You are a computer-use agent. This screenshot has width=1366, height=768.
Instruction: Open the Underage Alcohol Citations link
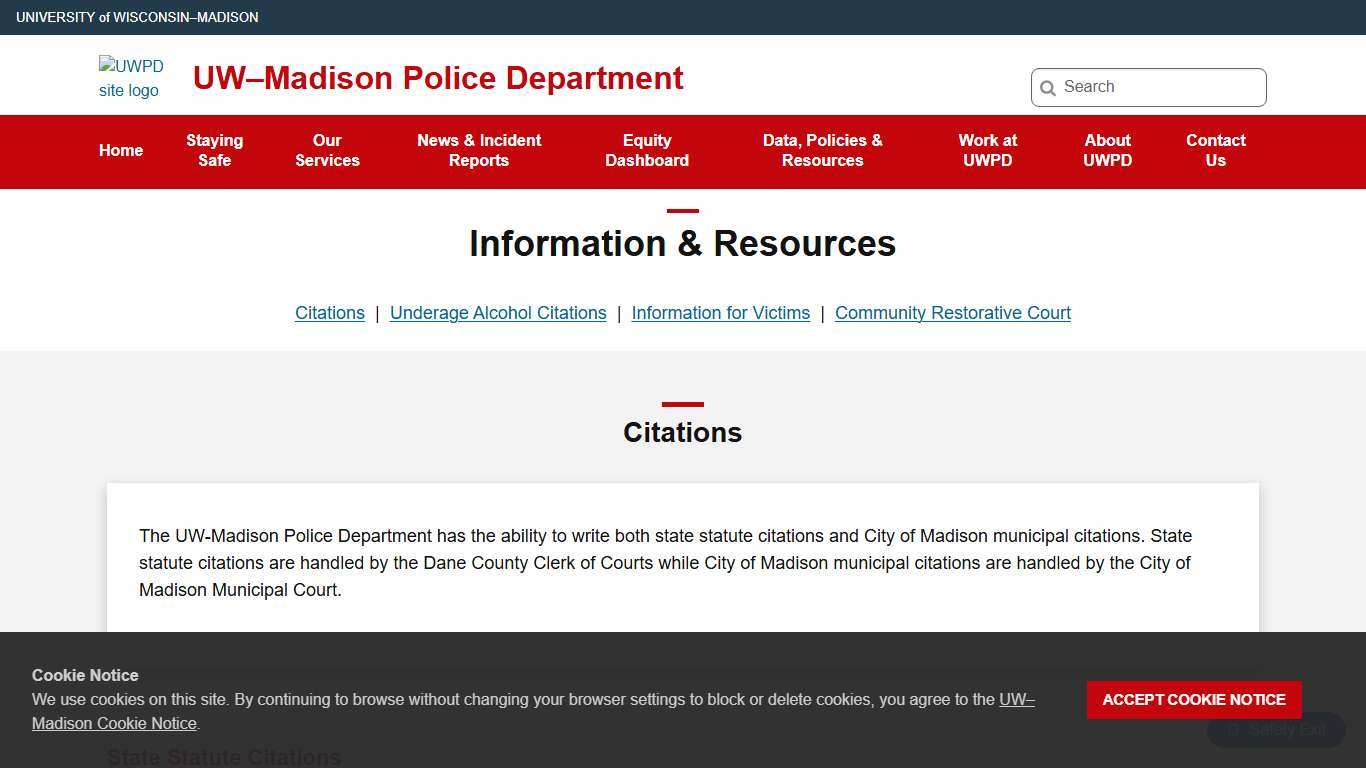497,313
